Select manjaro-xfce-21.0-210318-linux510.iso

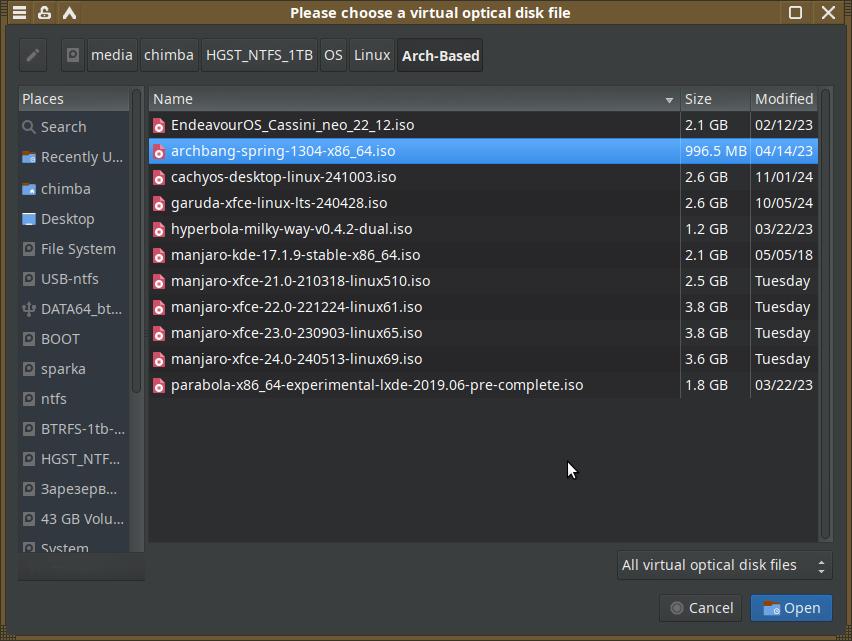[483, 281]
